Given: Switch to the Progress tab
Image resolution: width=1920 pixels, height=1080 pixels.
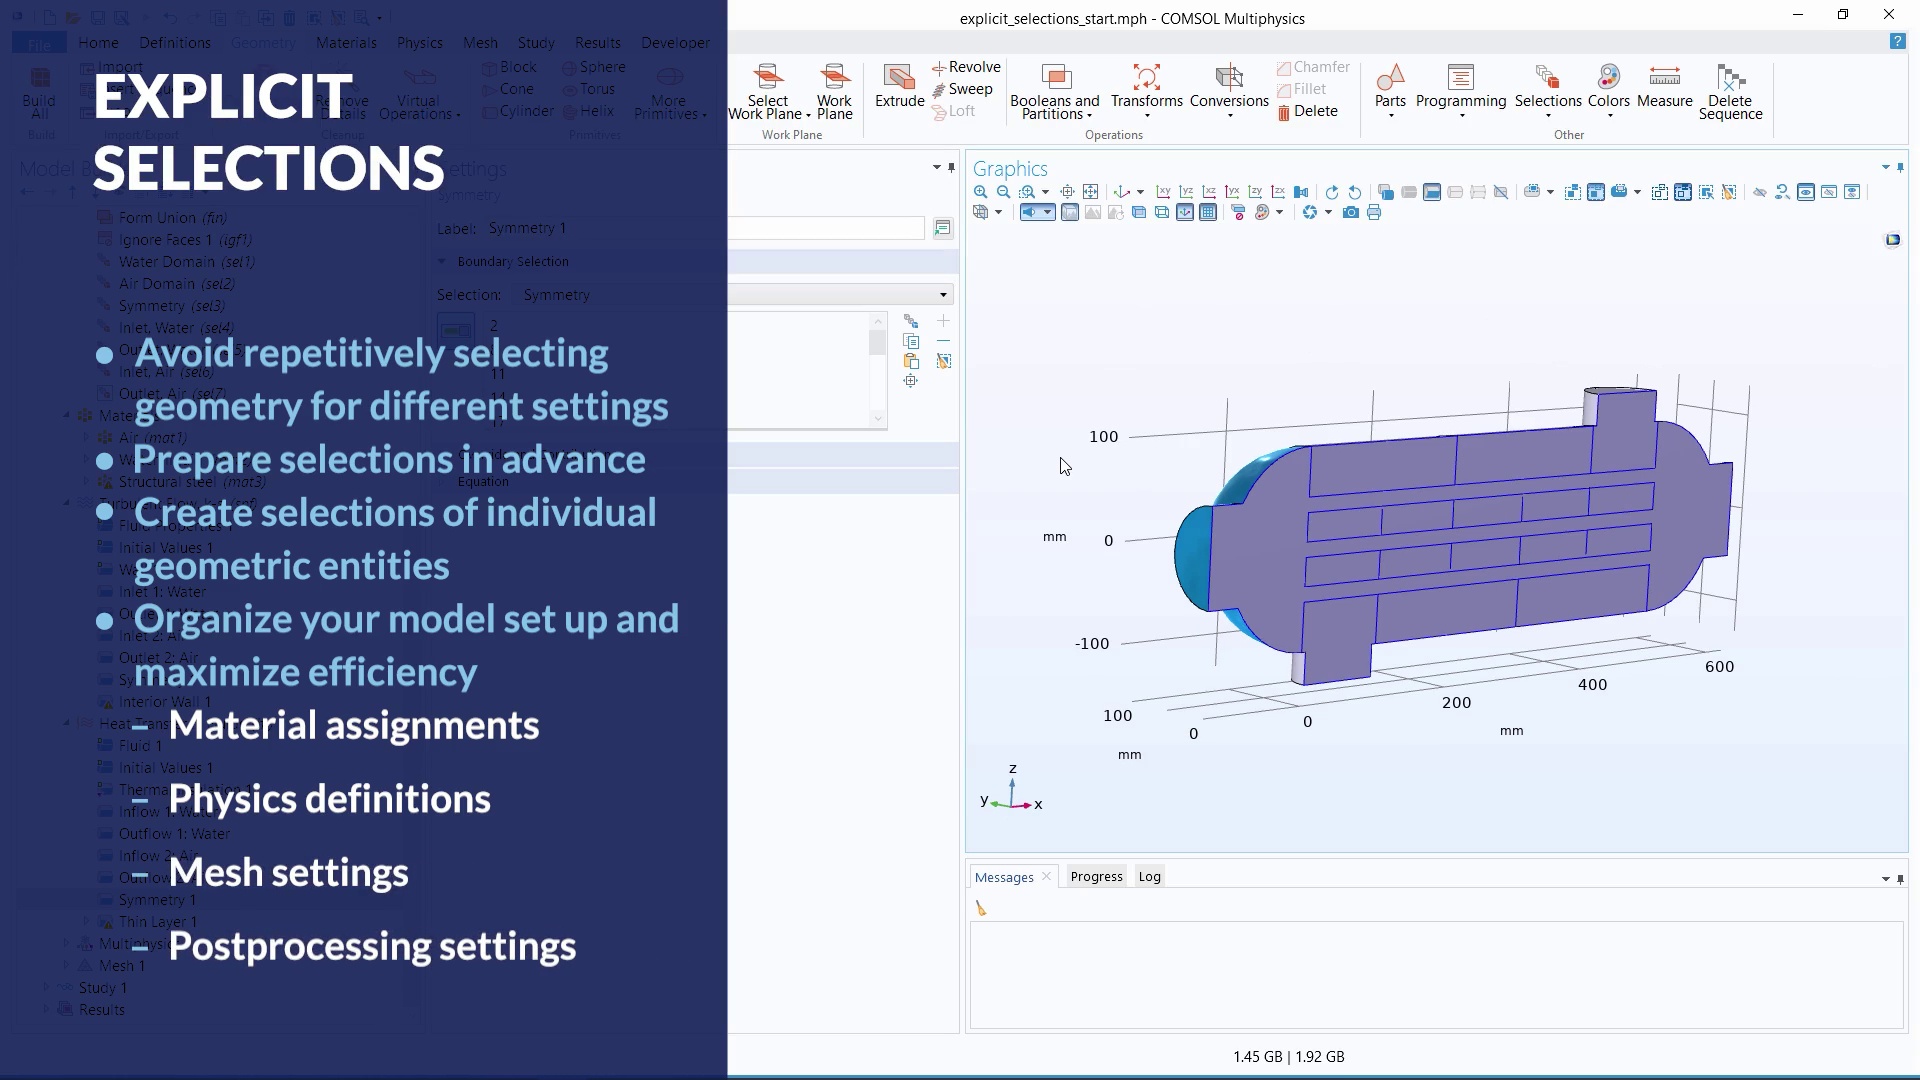Looking at the screenshot, I should pos(1096,876).
